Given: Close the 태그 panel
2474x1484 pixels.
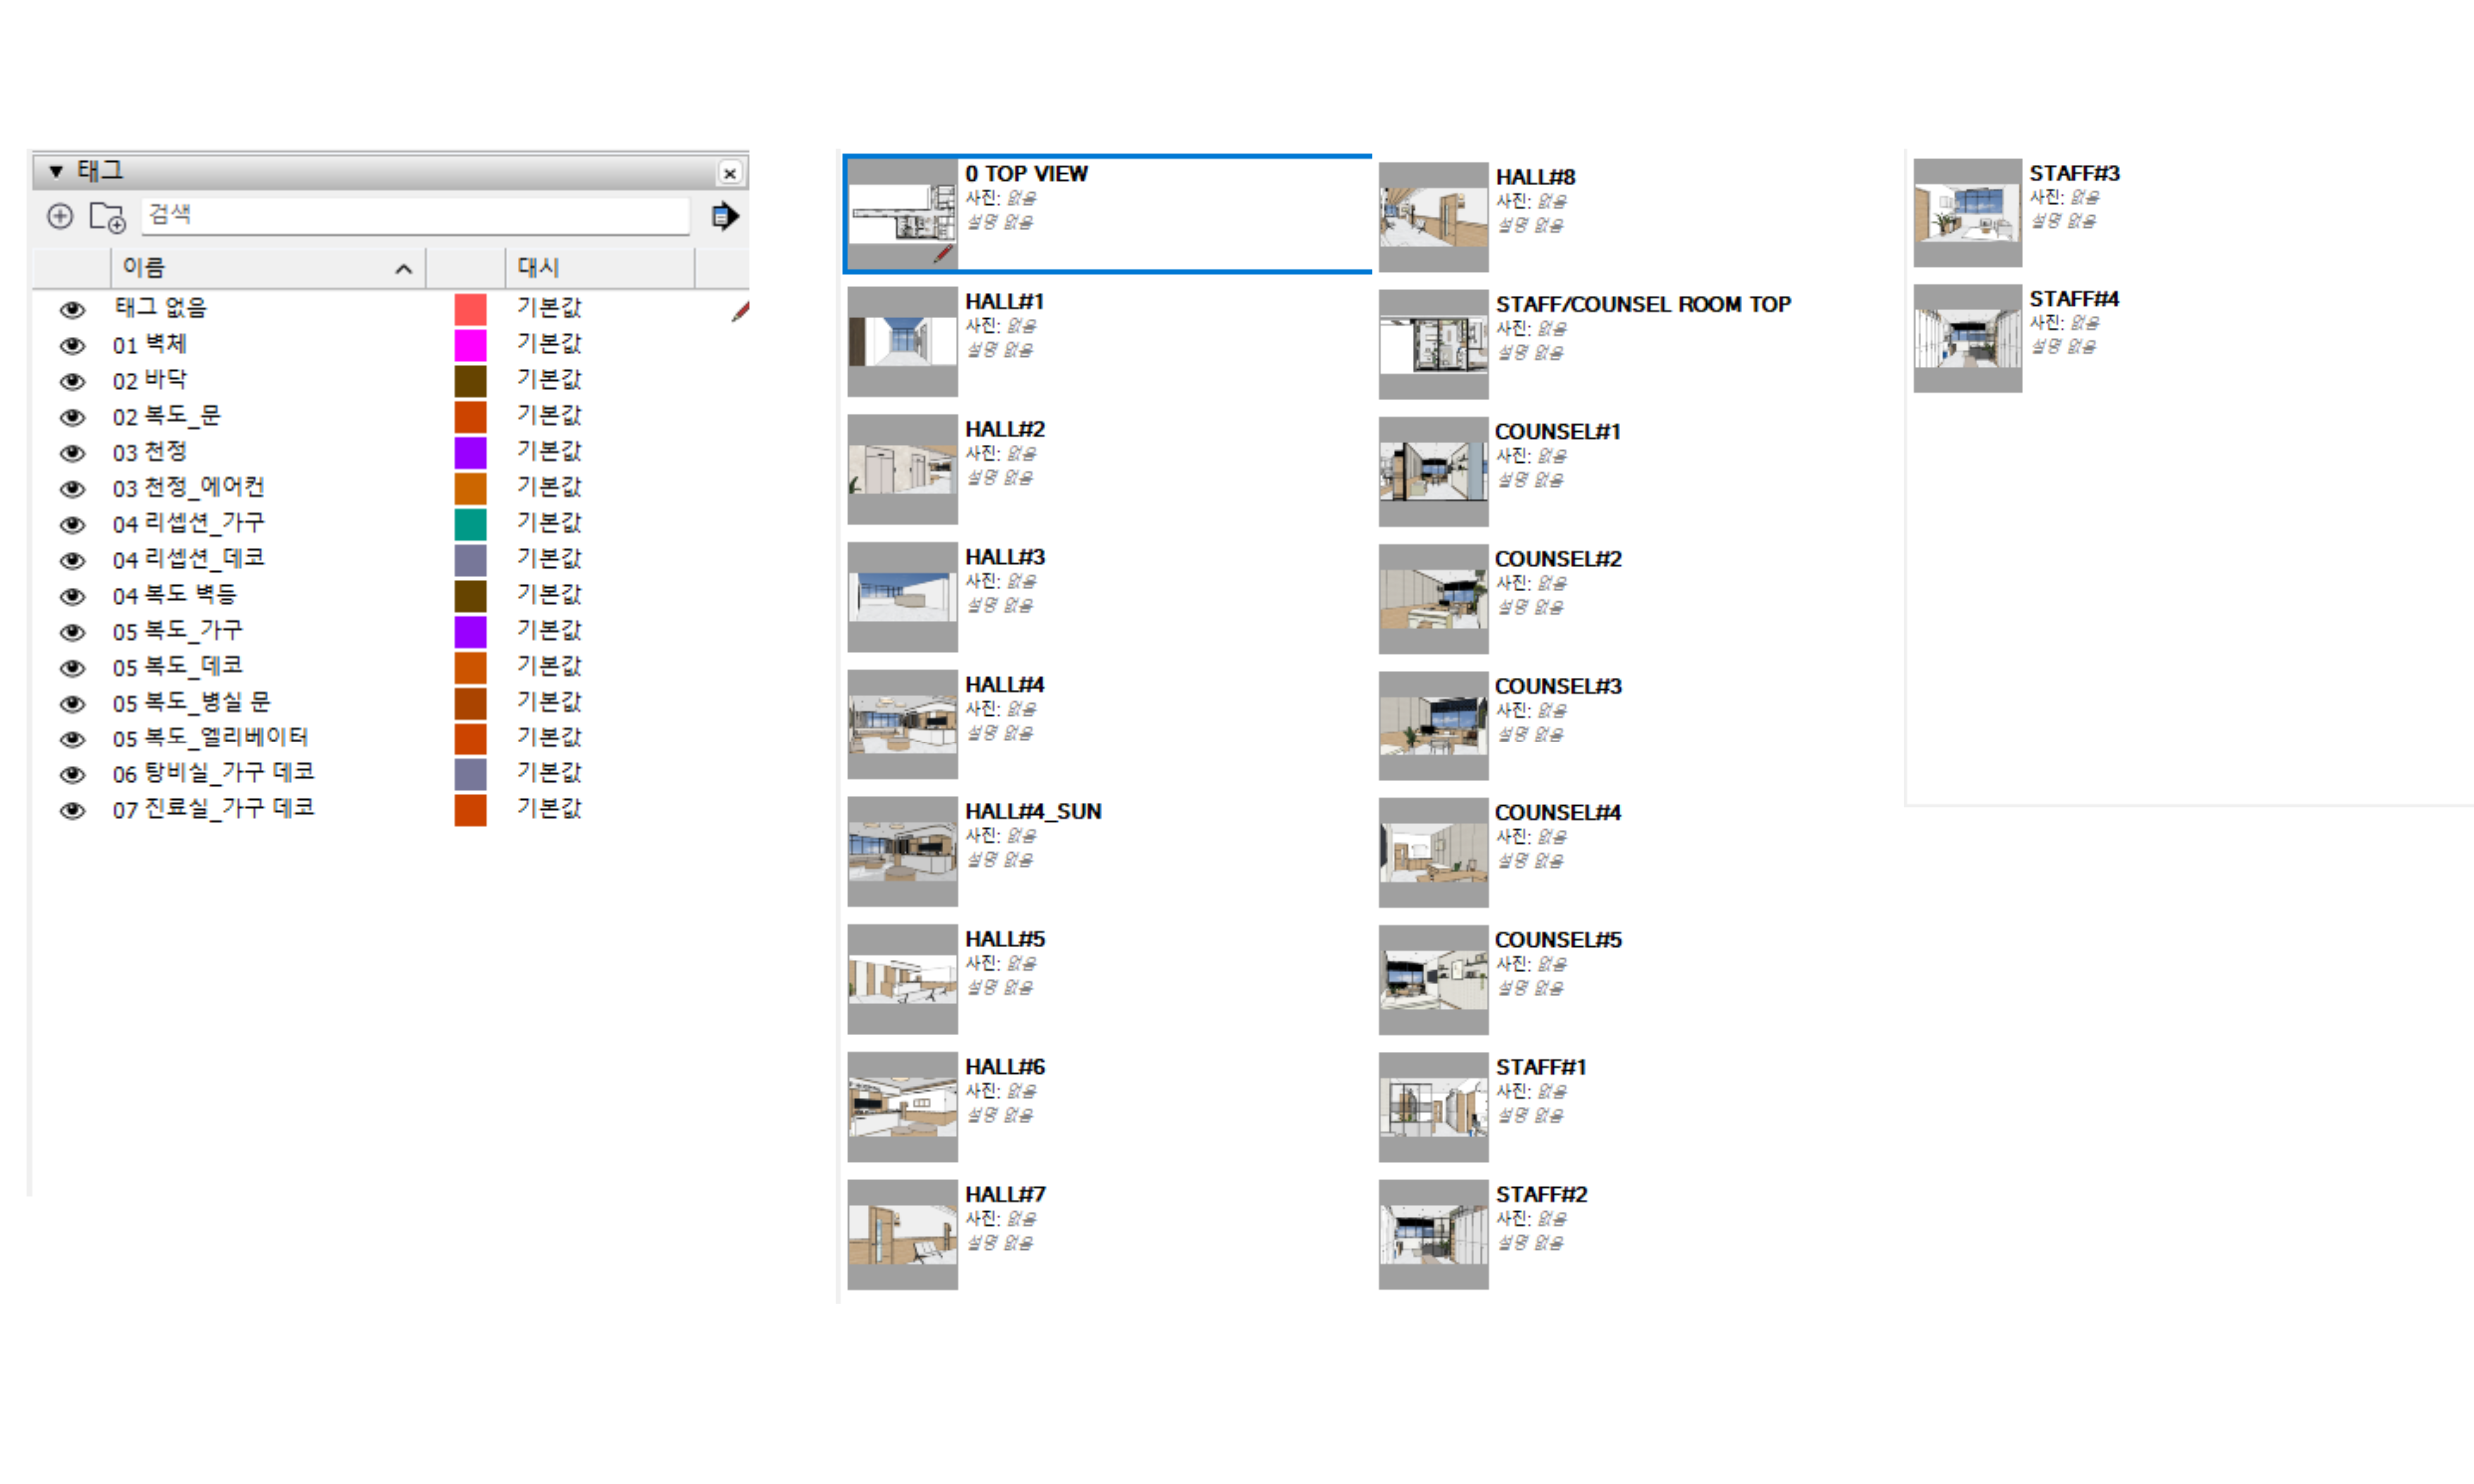Looking at the screenshot, I should pos(730,173).
